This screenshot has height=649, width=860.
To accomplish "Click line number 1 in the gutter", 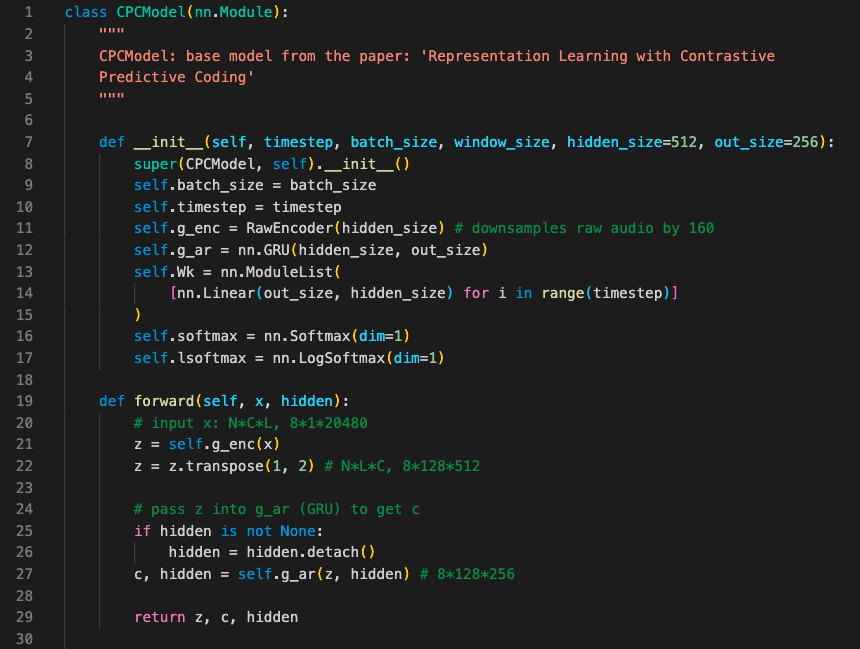I will pos(29,12).
